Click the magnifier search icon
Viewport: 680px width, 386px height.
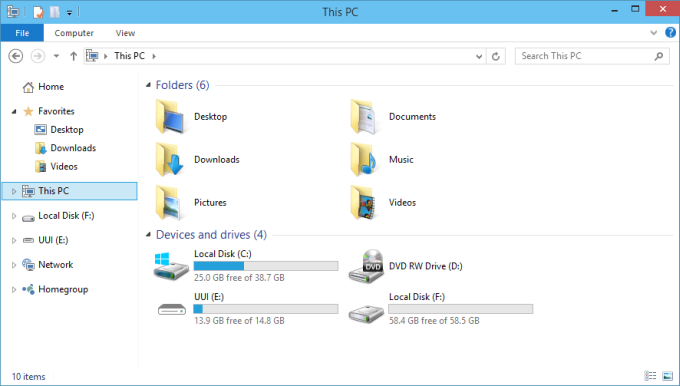[x=659, y=56]
